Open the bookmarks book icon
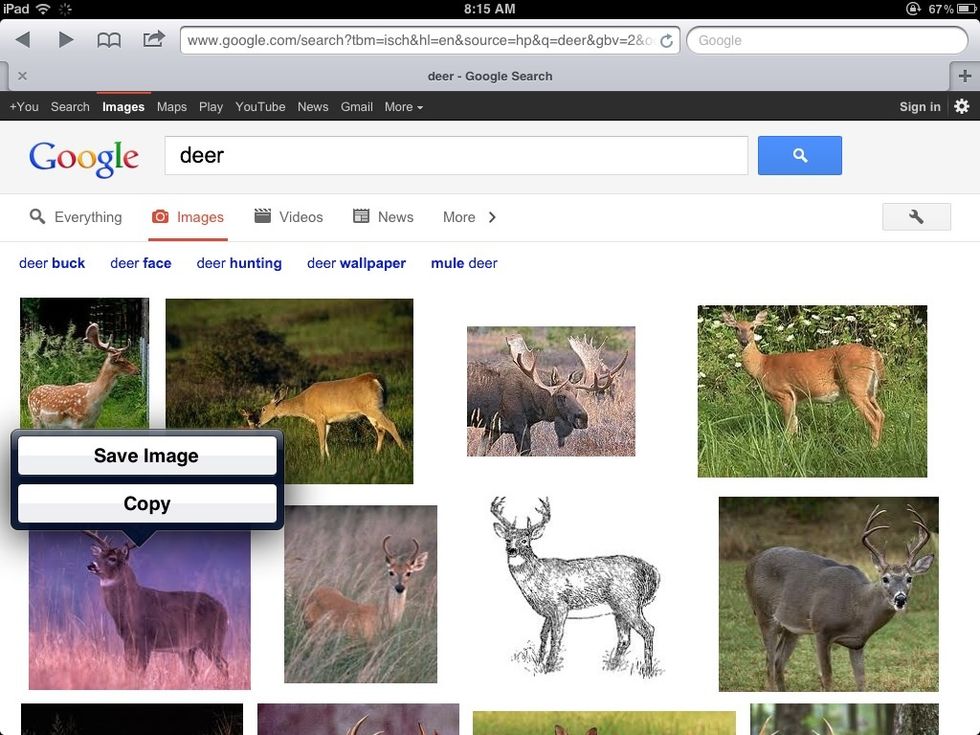The height and width of the screenshot is (735, 980). 109,40
